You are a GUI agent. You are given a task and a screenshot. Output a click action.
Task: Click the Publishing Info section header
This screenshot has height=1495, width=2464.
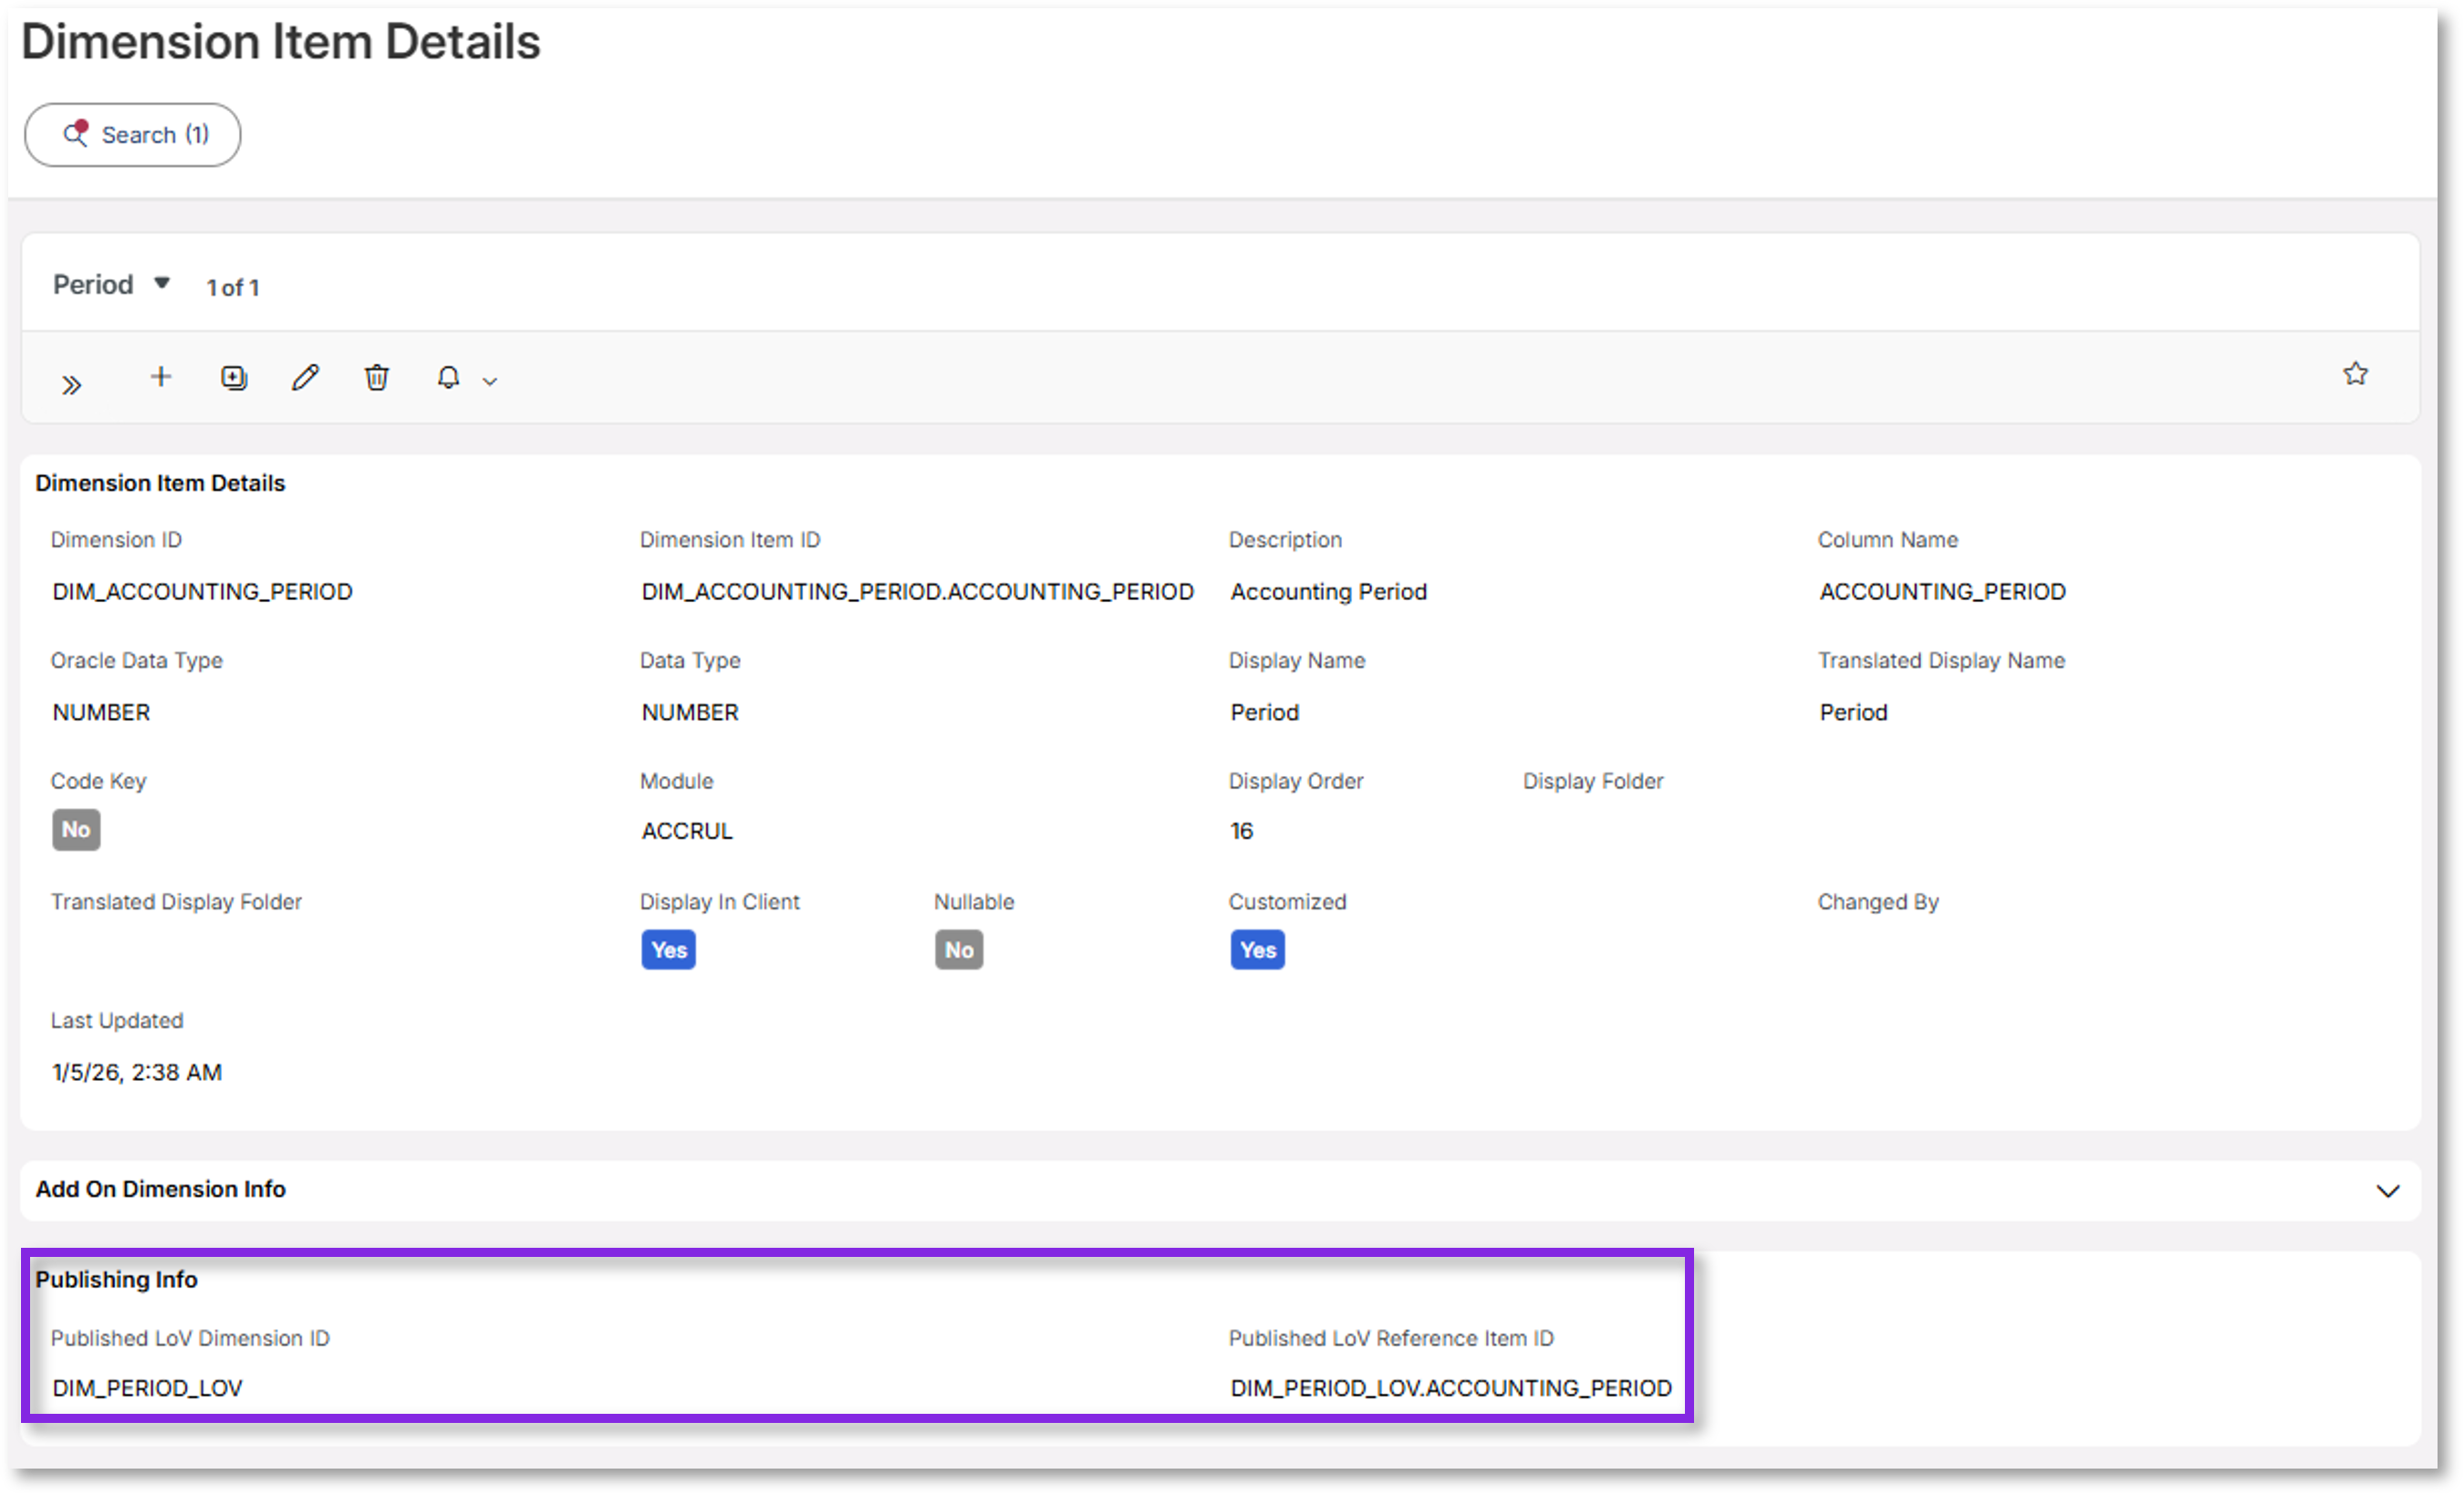(116, 1280)
